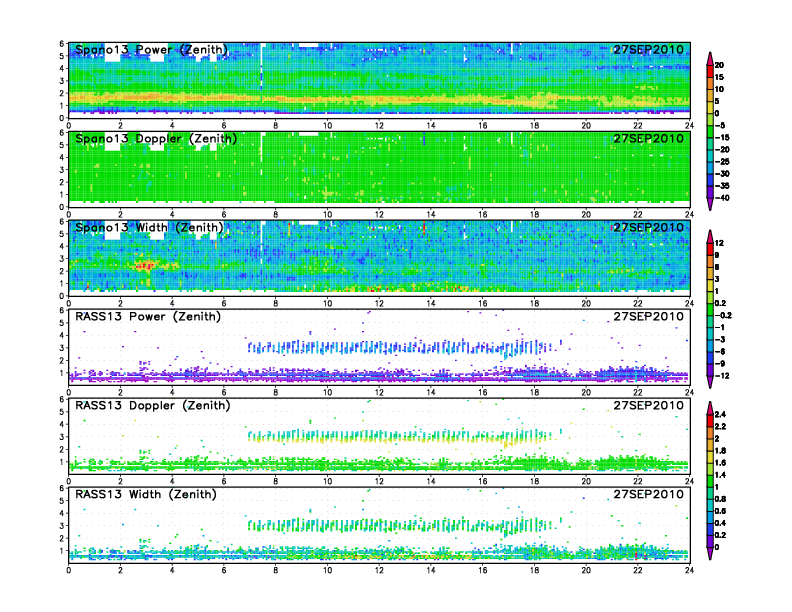Click the "-0.2" label on the middle colorbar
The width and height of the screenshot is (792, 612).
point(724,315)
